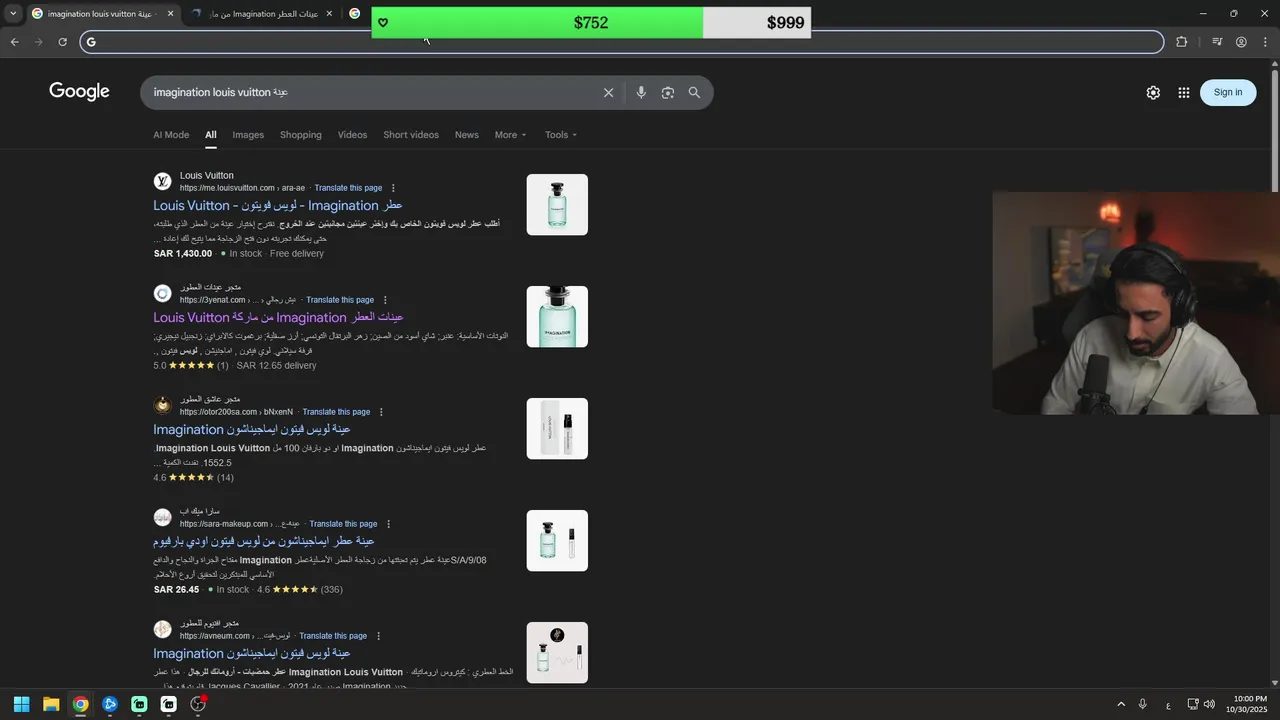Open the Google apps grid

tap(1184, 92)
